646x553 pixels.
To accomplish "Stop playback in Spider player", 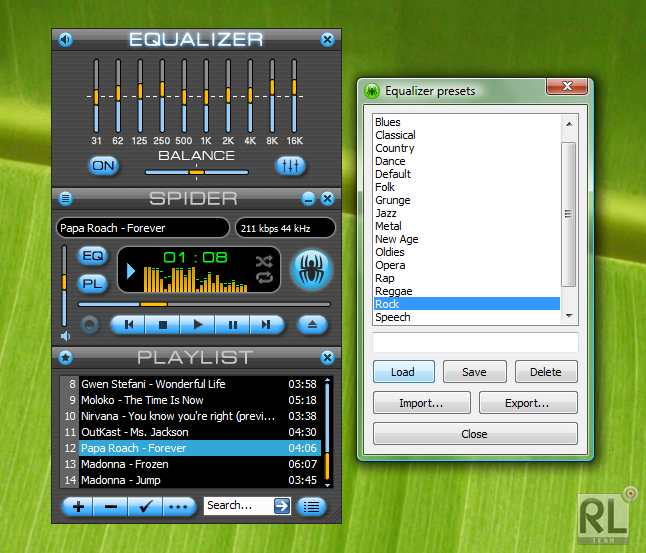I will click(x=163, y=324).
